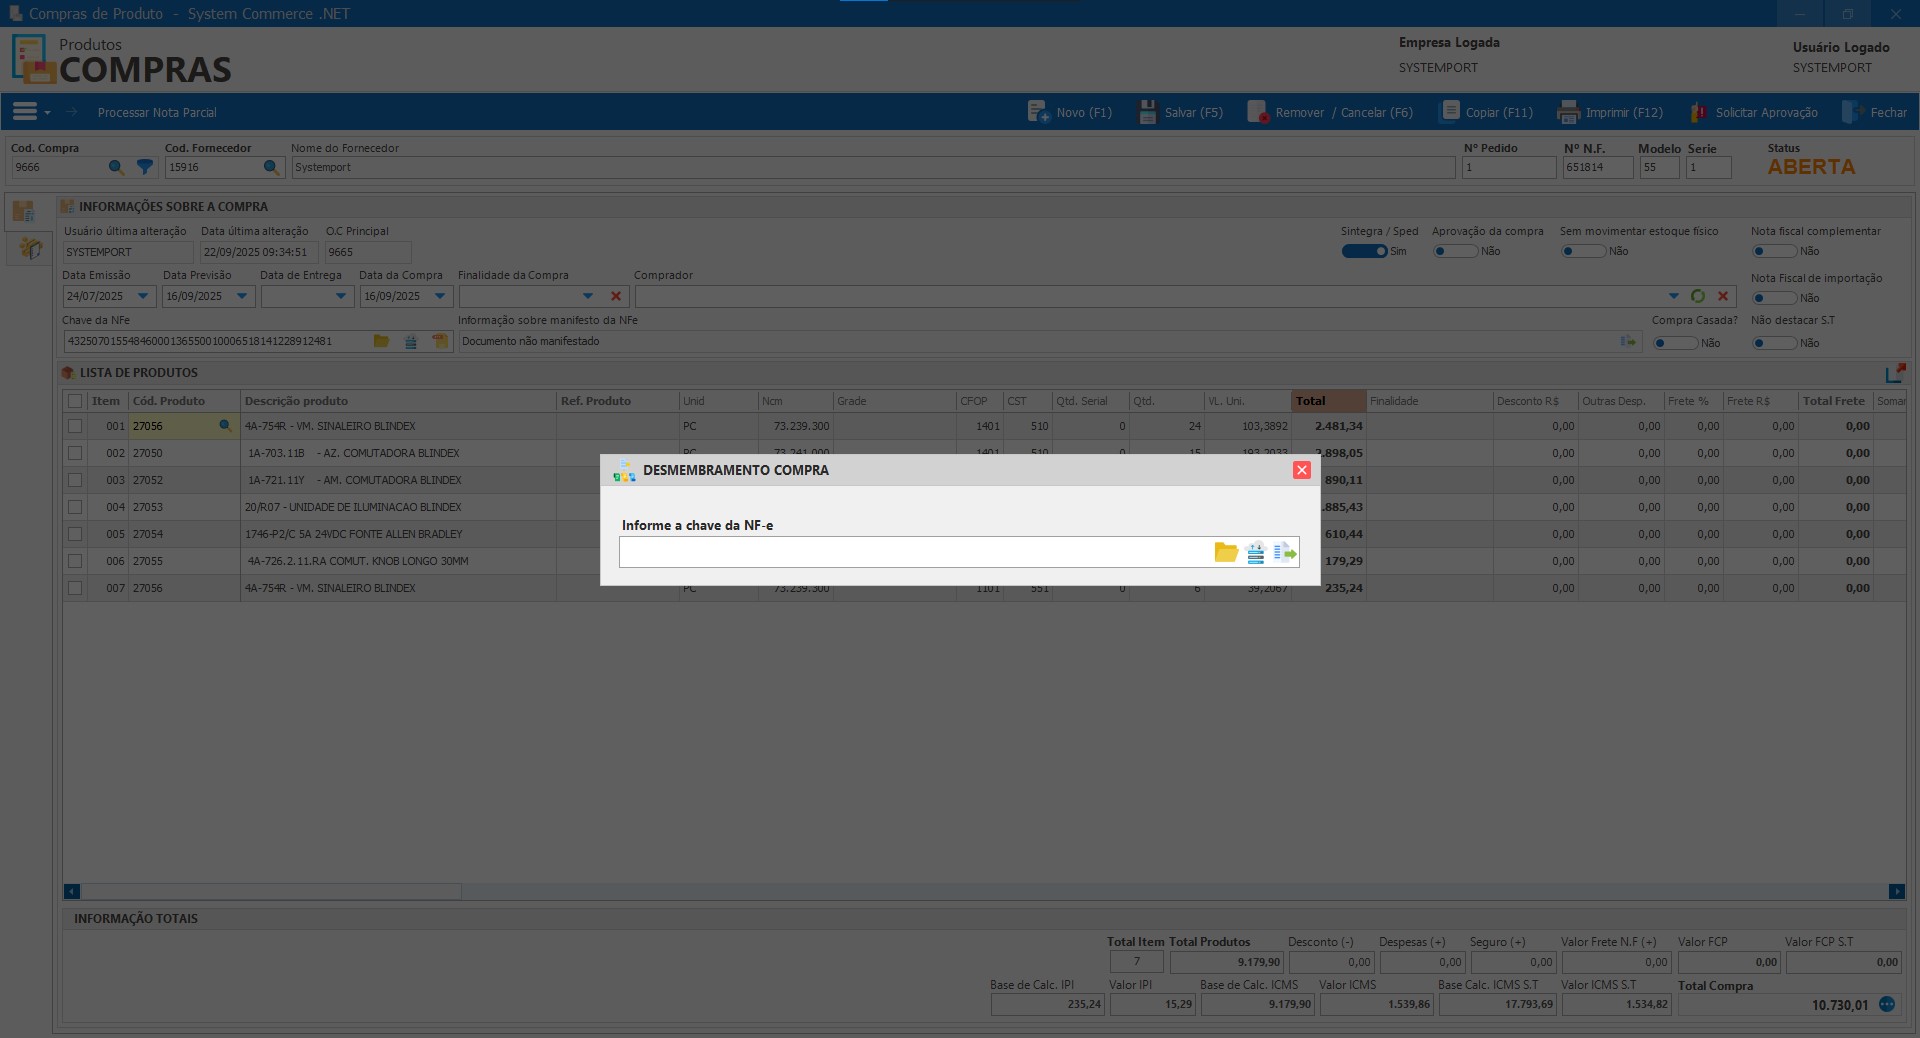Viewport: 1920px width, 1038px height.
Task: Click the red X to clear Finalidade da Compra
Action: pyautogui.click(x=616, y=296)
